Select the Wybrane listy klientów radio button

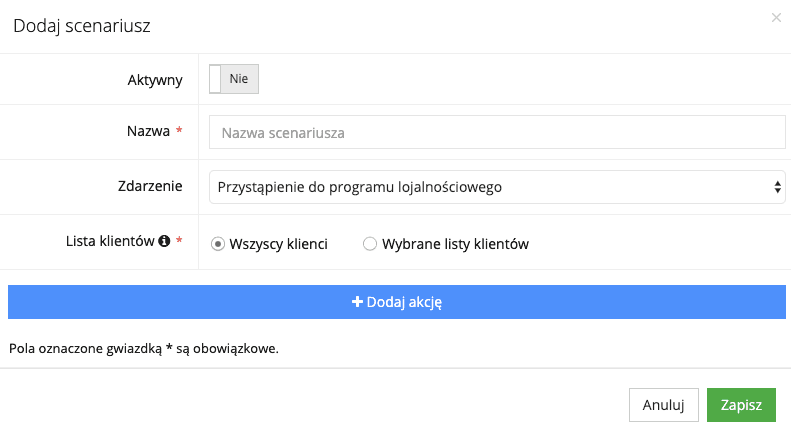click(370, 244)
